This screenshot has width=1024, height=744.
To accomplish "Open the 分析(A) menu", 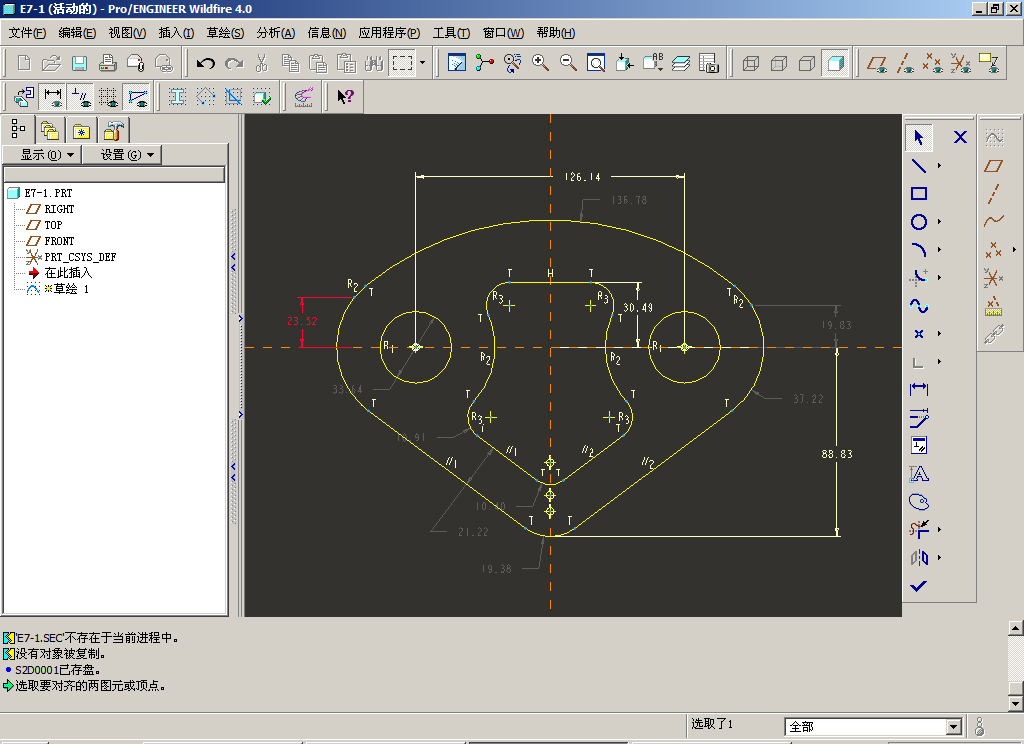I will (276, 33).
